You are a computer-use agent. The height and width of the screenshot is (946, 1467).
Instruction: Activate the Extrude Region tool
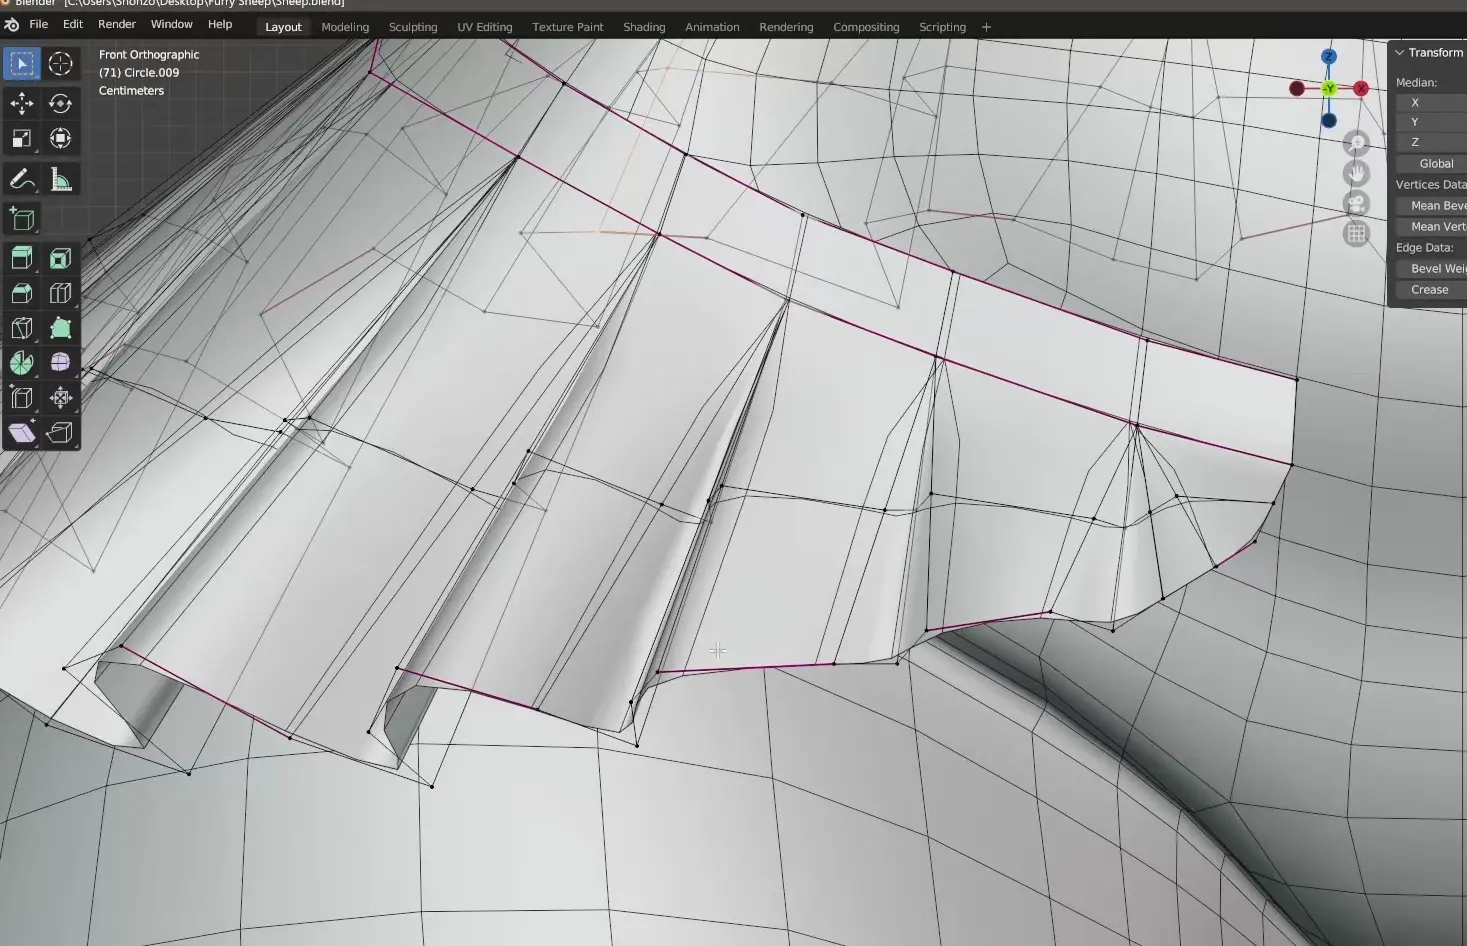coord(22,259)
